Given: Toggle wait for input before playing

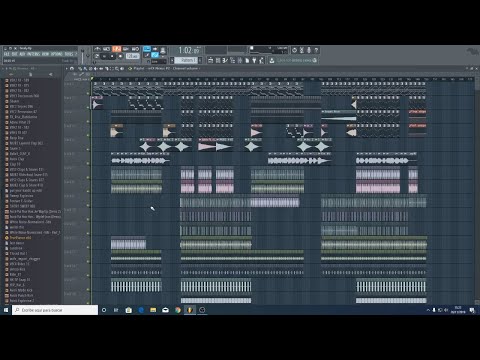Looking at the screenshot, I should click(106, 49).
